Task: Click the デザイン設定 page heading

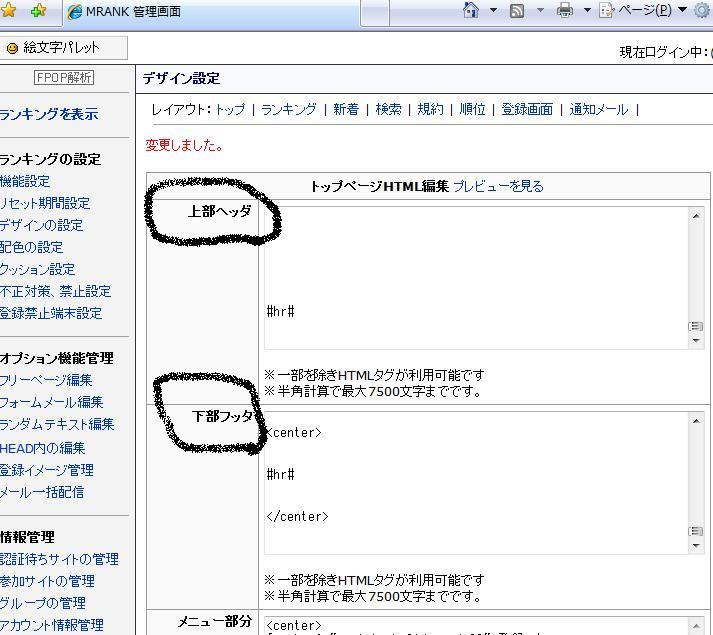Action: [181, 78]
